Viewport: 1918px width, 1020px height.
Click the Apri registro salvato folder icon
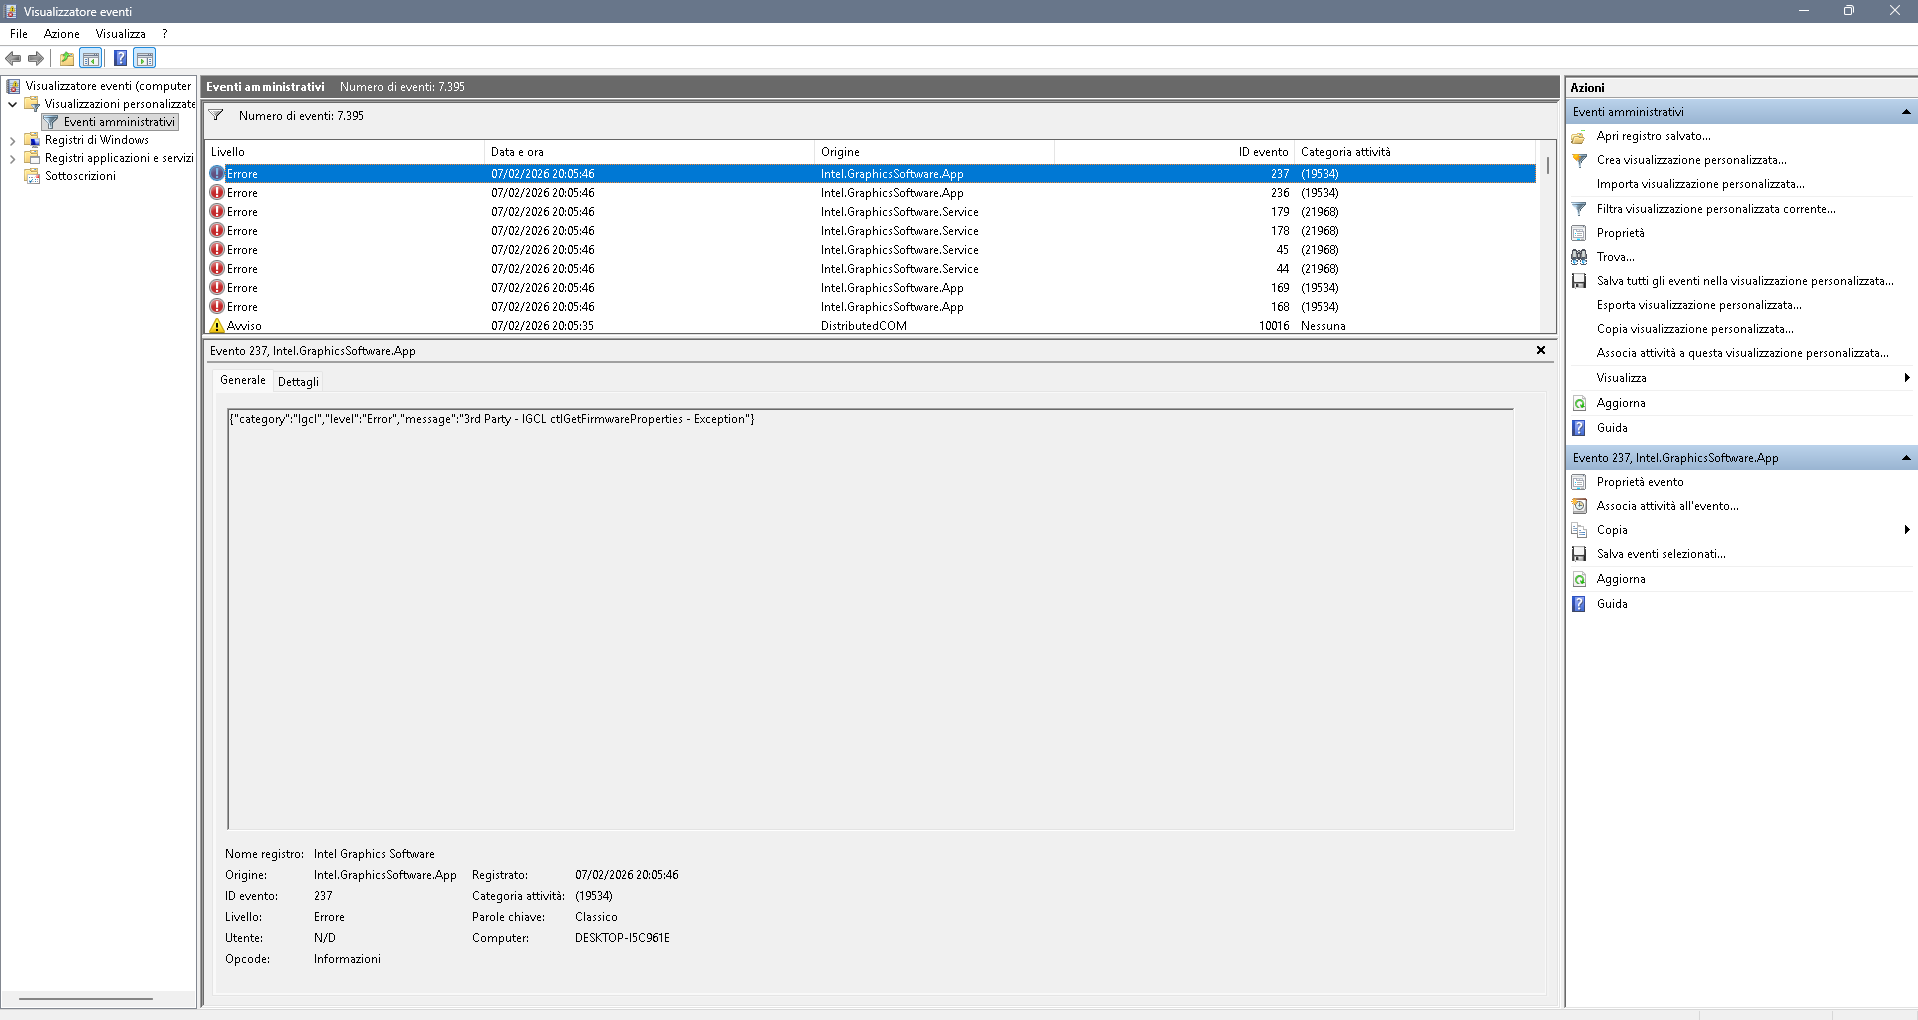[1579, 136]
